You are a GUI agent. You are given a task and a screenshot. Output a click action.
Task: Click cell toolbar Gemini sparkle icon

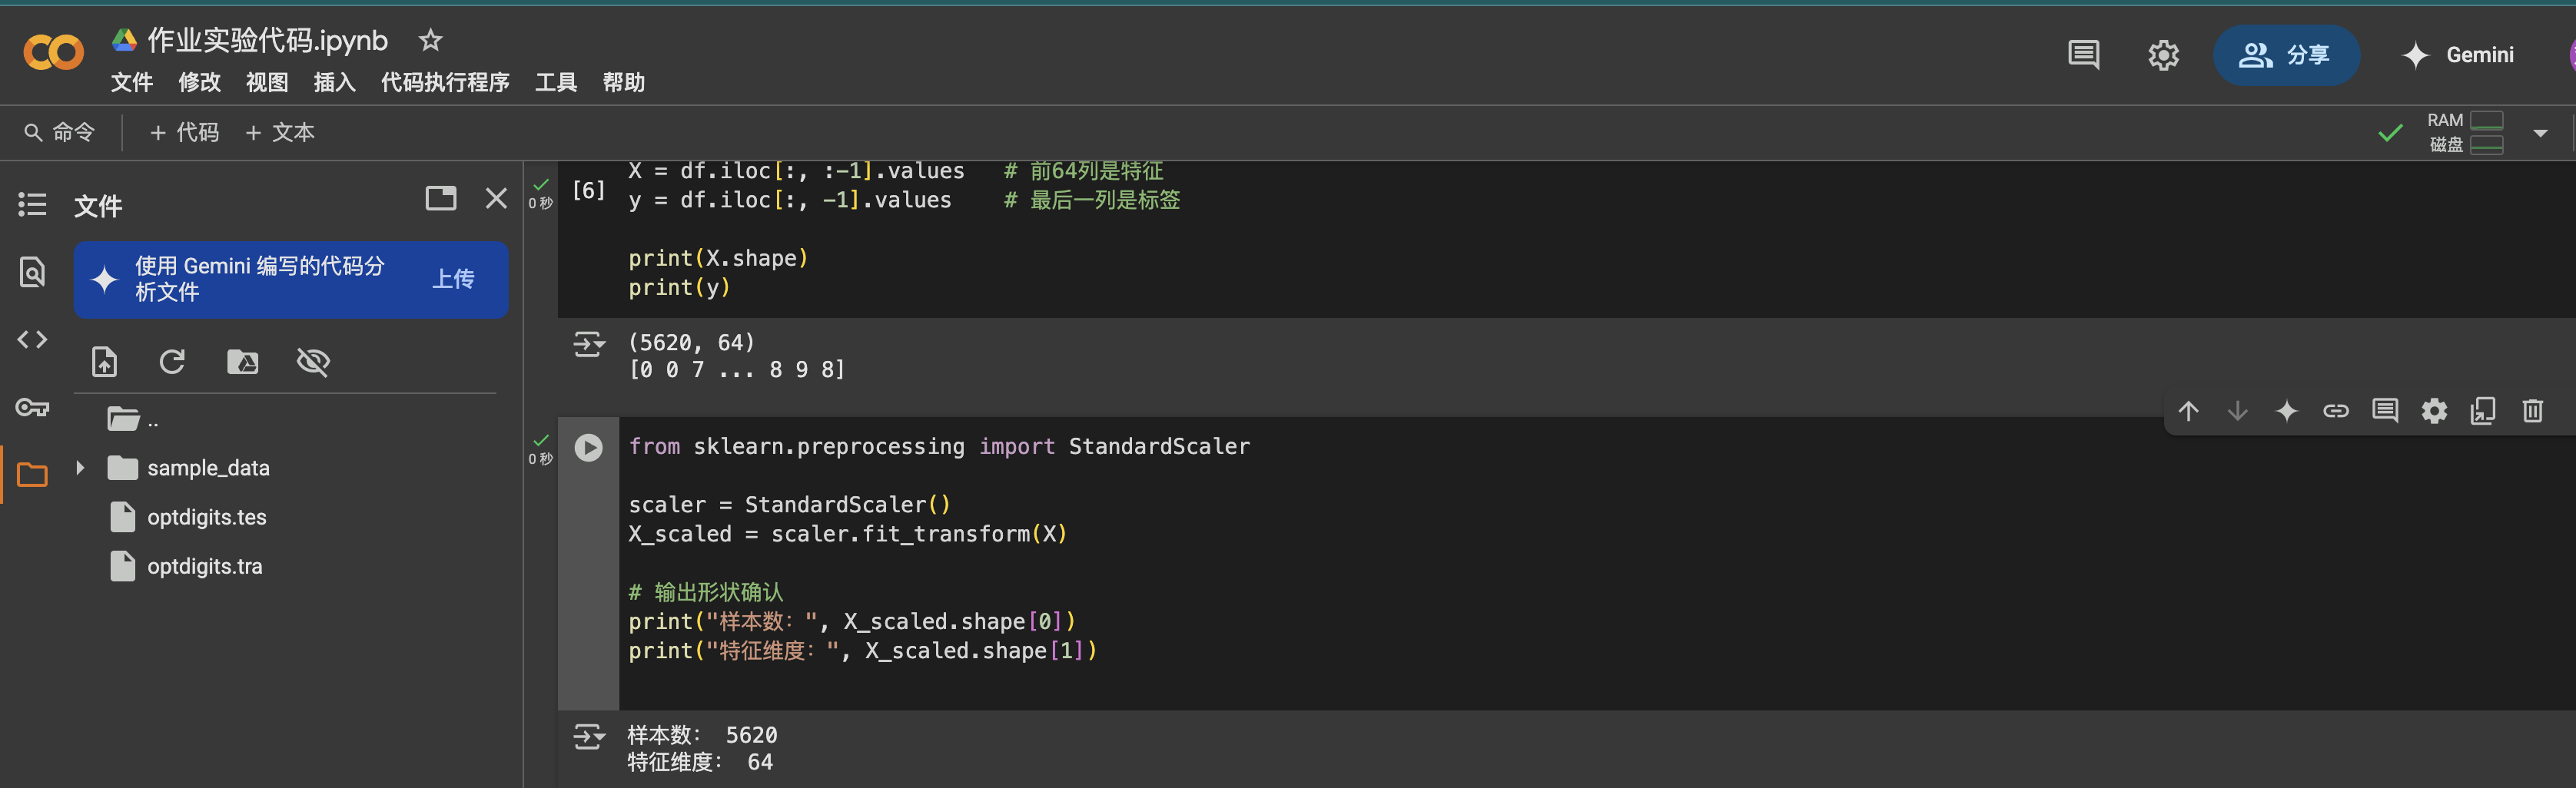coord(2286,411)
